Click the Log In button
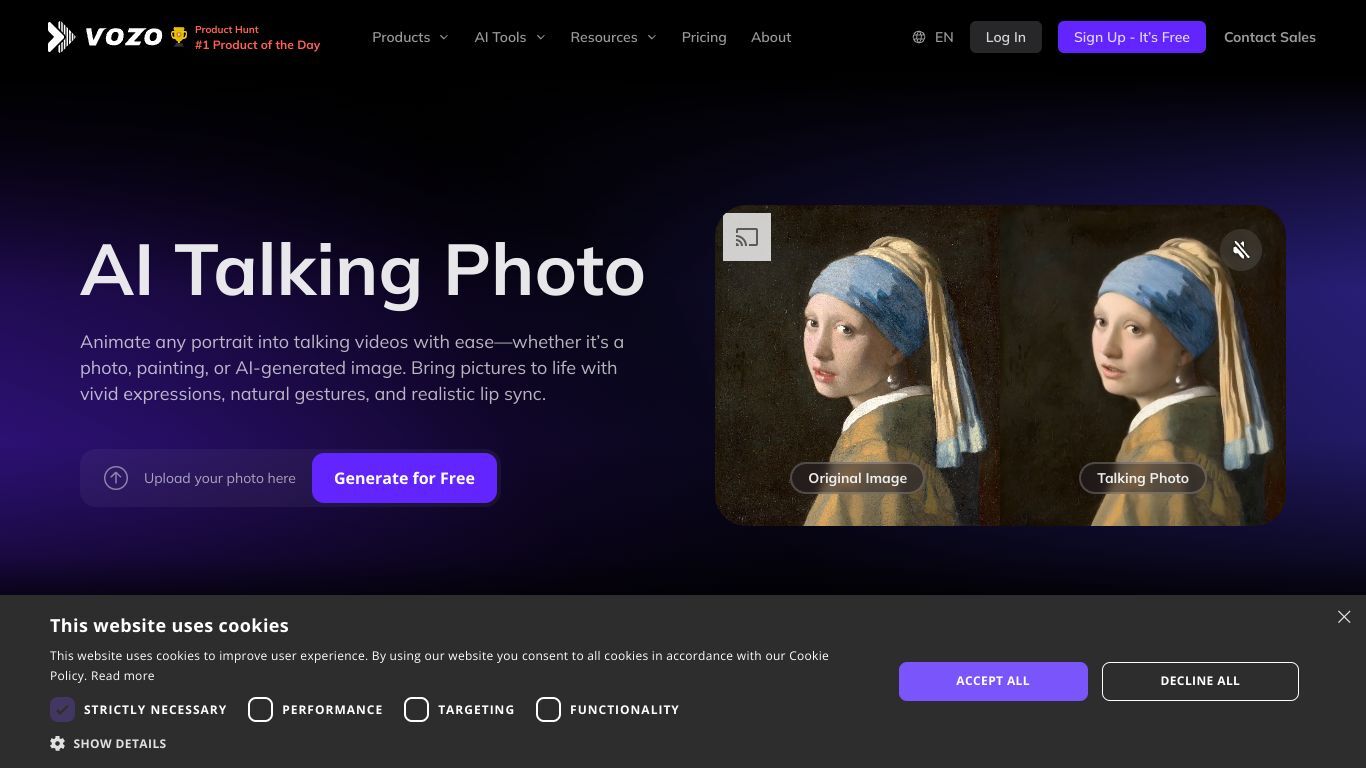This screenshot has width=1366, height=768. click(1005, 37)
